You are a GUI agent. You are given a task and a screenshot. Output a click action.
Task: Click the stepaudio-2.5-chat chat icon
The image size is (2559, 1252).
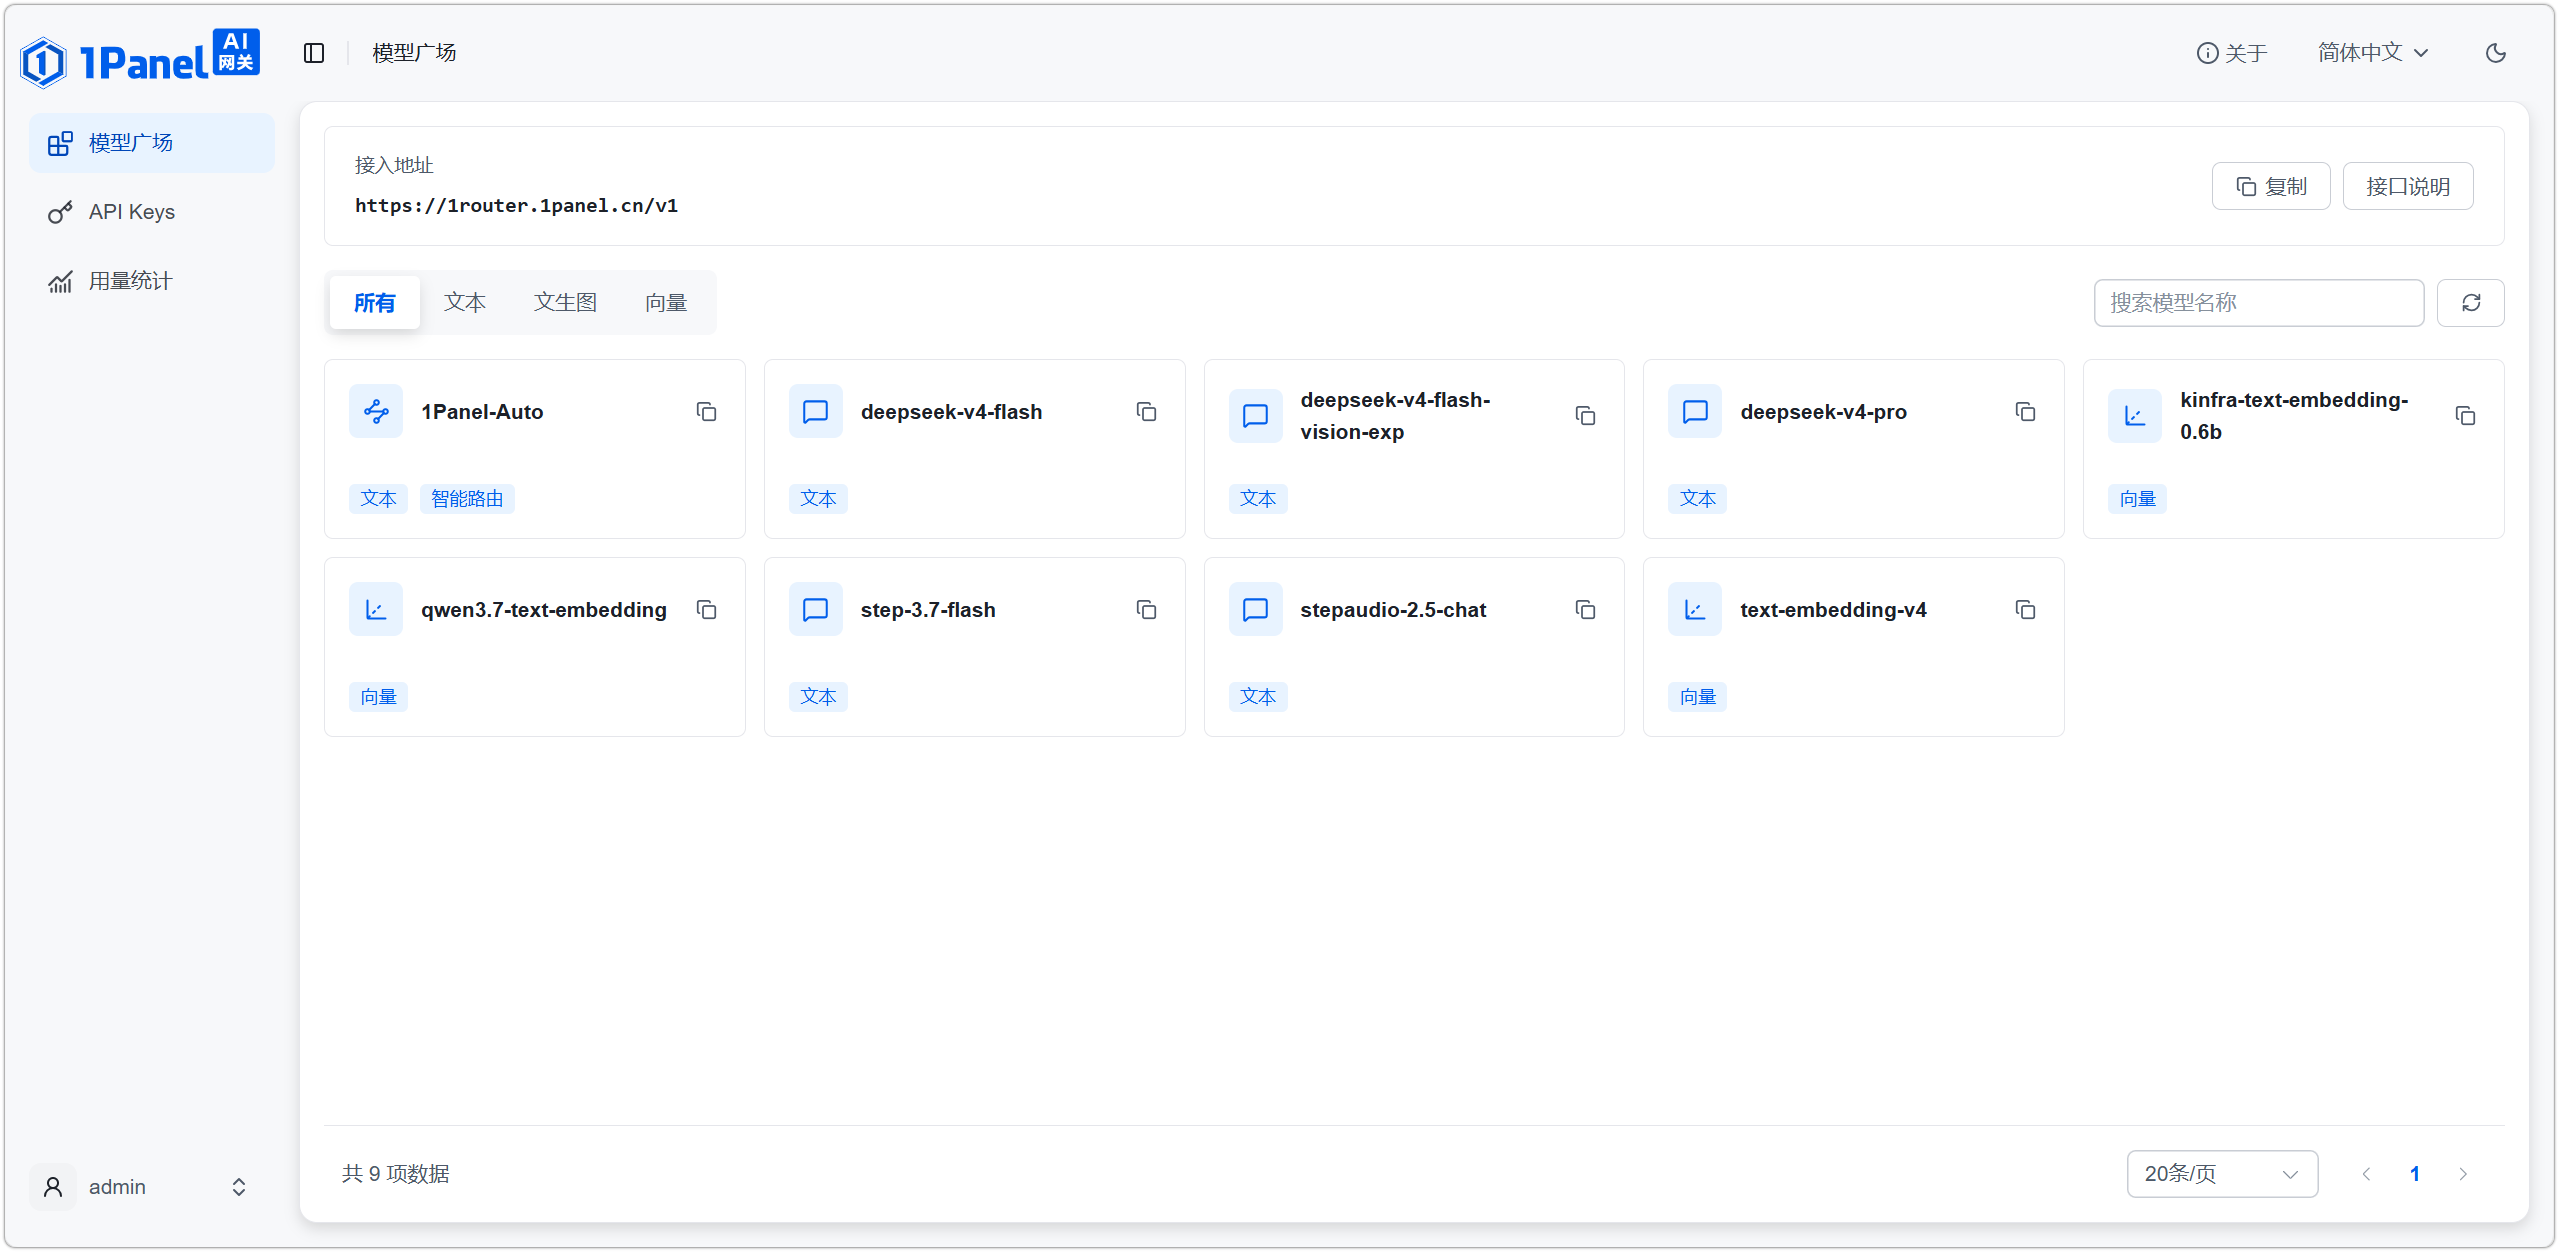pos(1256,609)
